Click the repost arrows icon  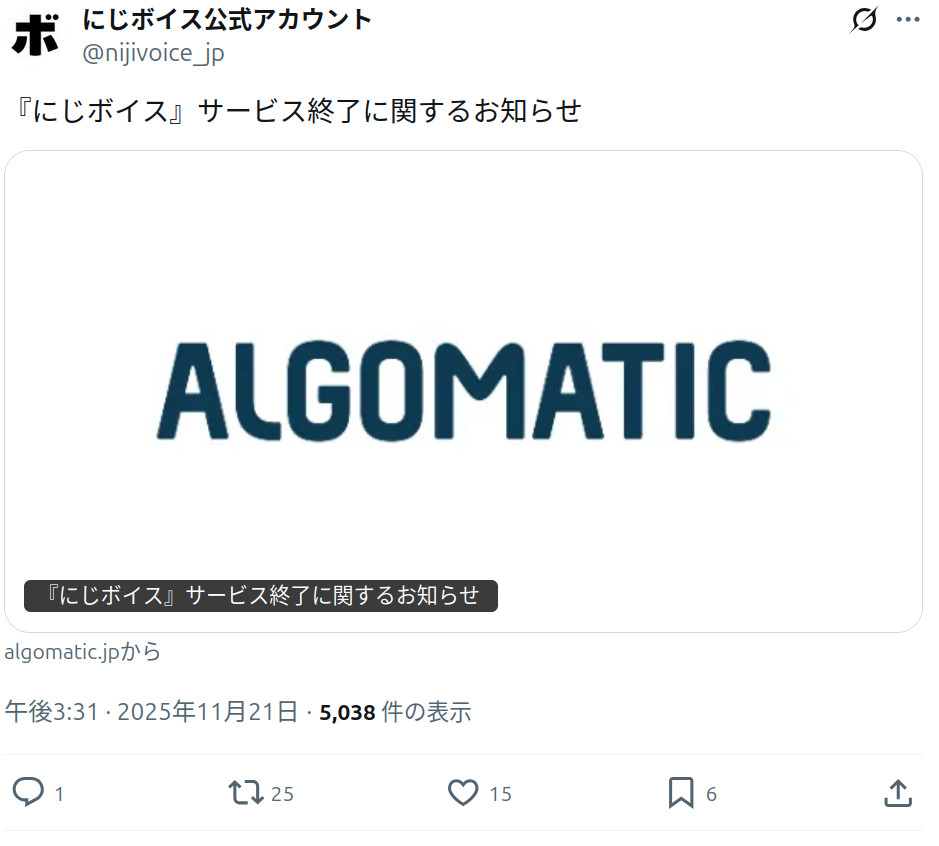(x=246, y=792)
